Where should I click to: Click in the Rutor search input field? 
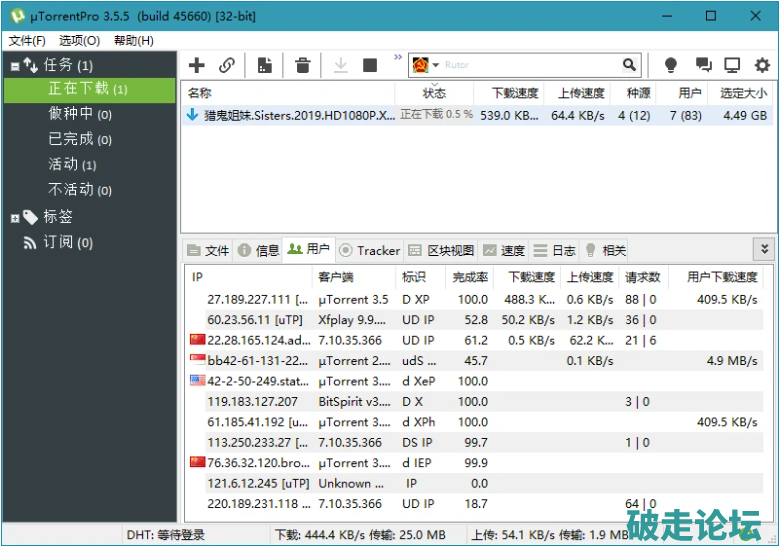pyautogui.click(x=530, y=65)
